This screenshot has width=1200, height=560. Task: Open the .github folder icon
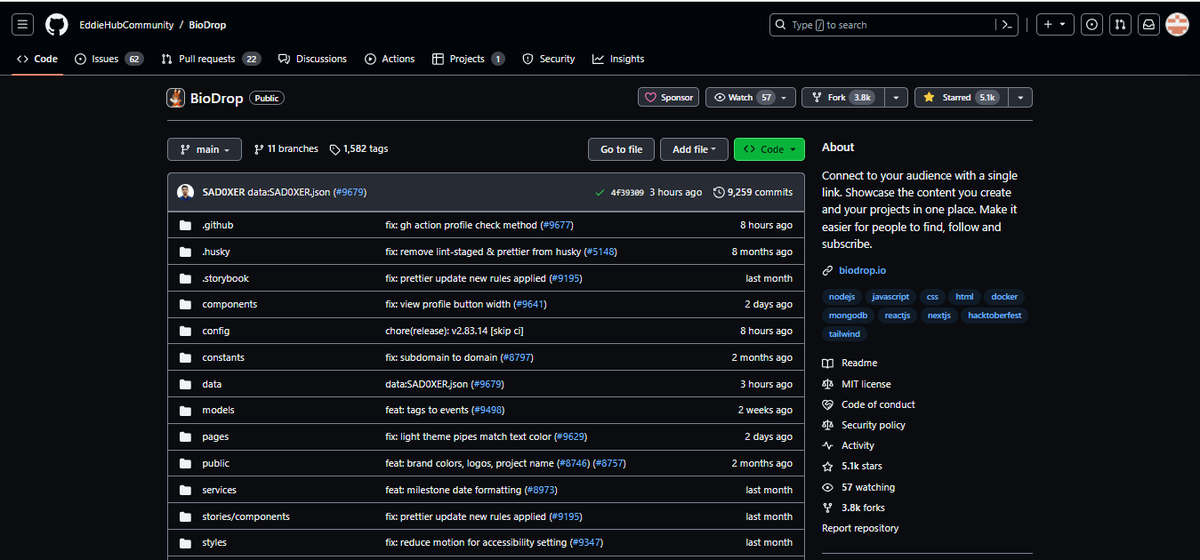185,225
